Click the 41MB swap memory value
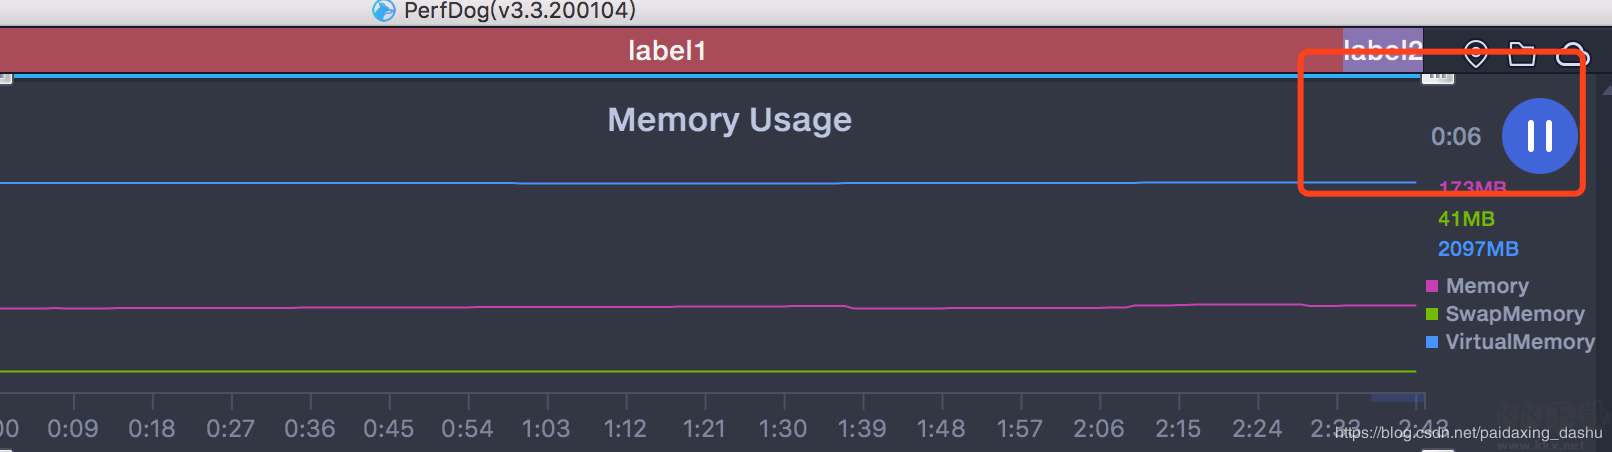This screenshot has width=1612, height=452. 1466,219
